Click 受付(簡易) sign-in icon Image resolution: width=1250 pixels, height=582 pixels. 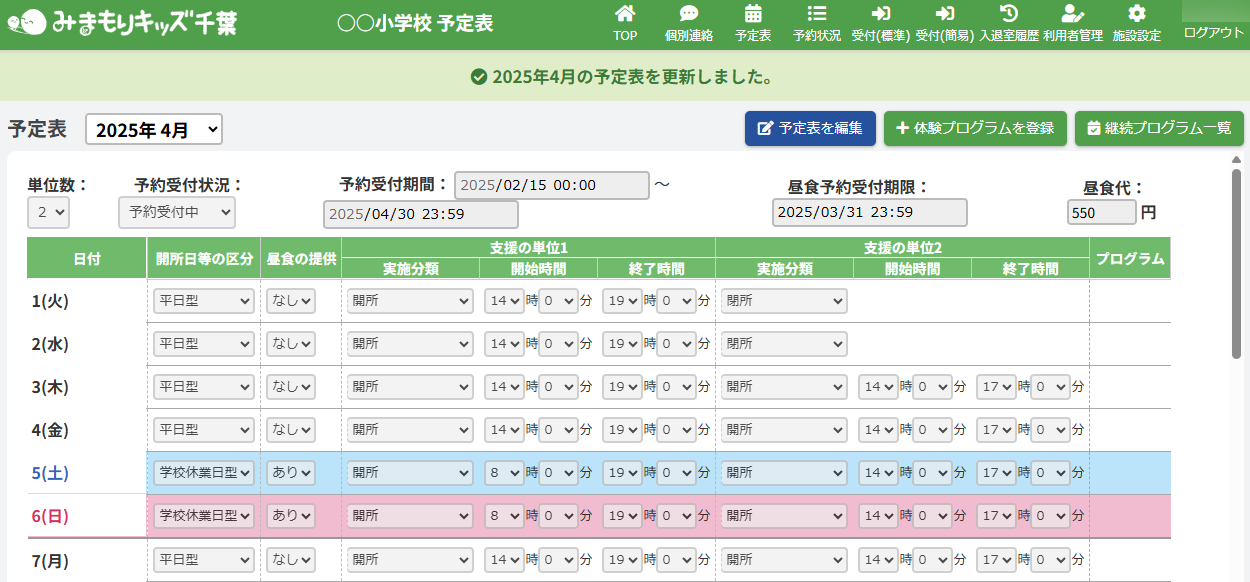944,14
